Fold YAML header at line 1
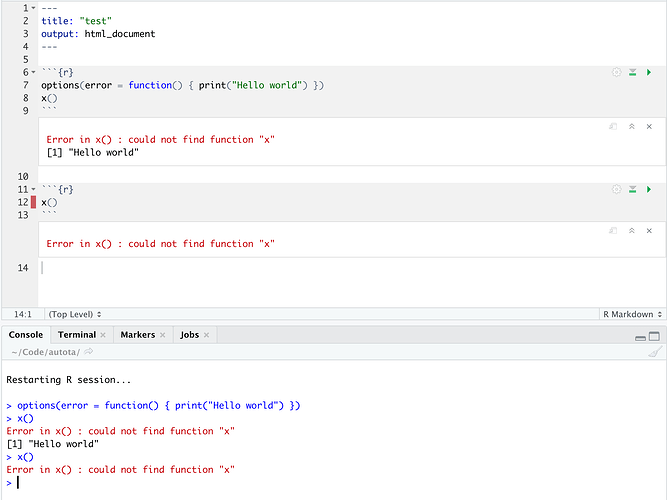This screenshot has width=667, height=500. [33, 8]
